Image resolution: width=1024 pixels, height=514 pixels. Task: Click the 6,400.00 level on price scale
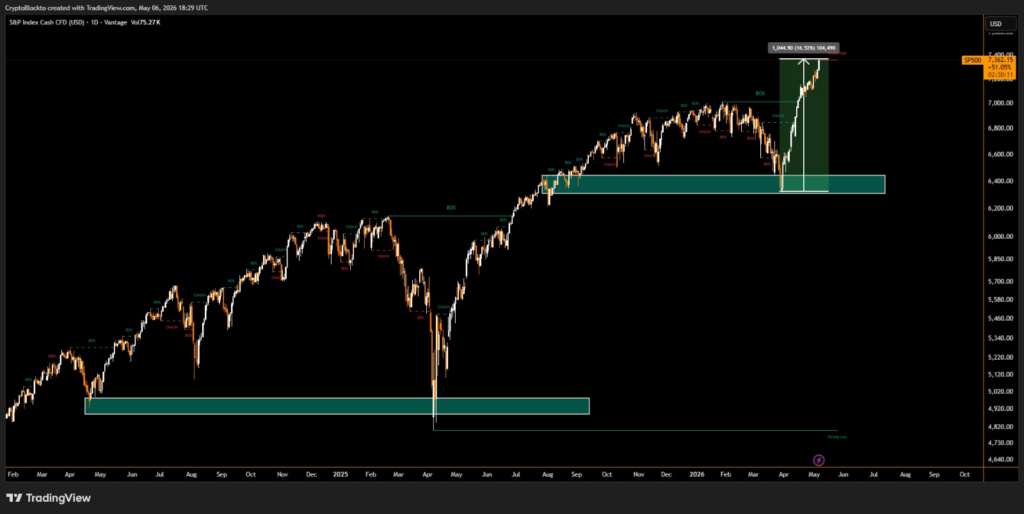click(x=1001, y=181)
